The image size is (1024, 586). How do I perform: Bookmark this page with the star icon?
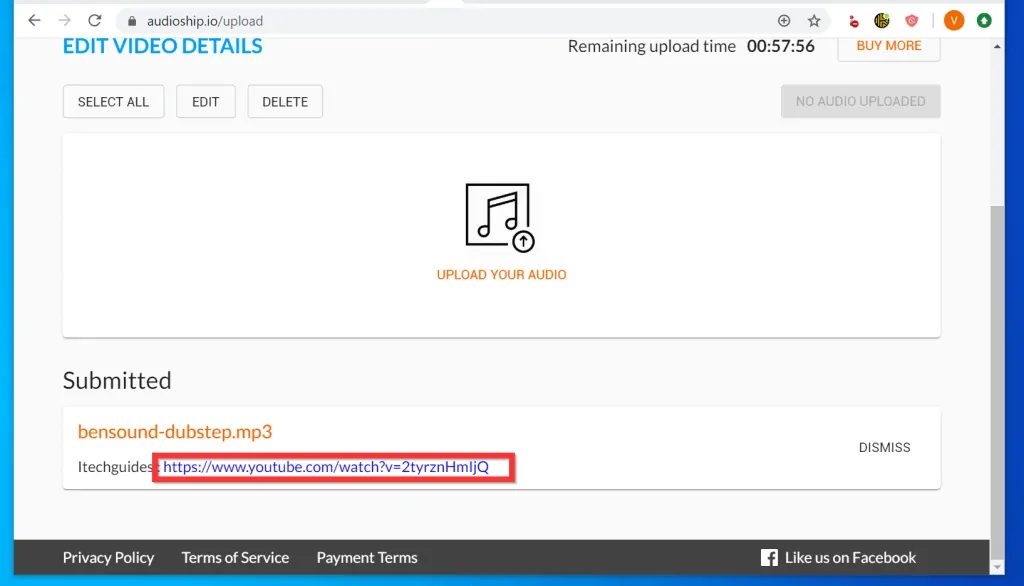814,21
